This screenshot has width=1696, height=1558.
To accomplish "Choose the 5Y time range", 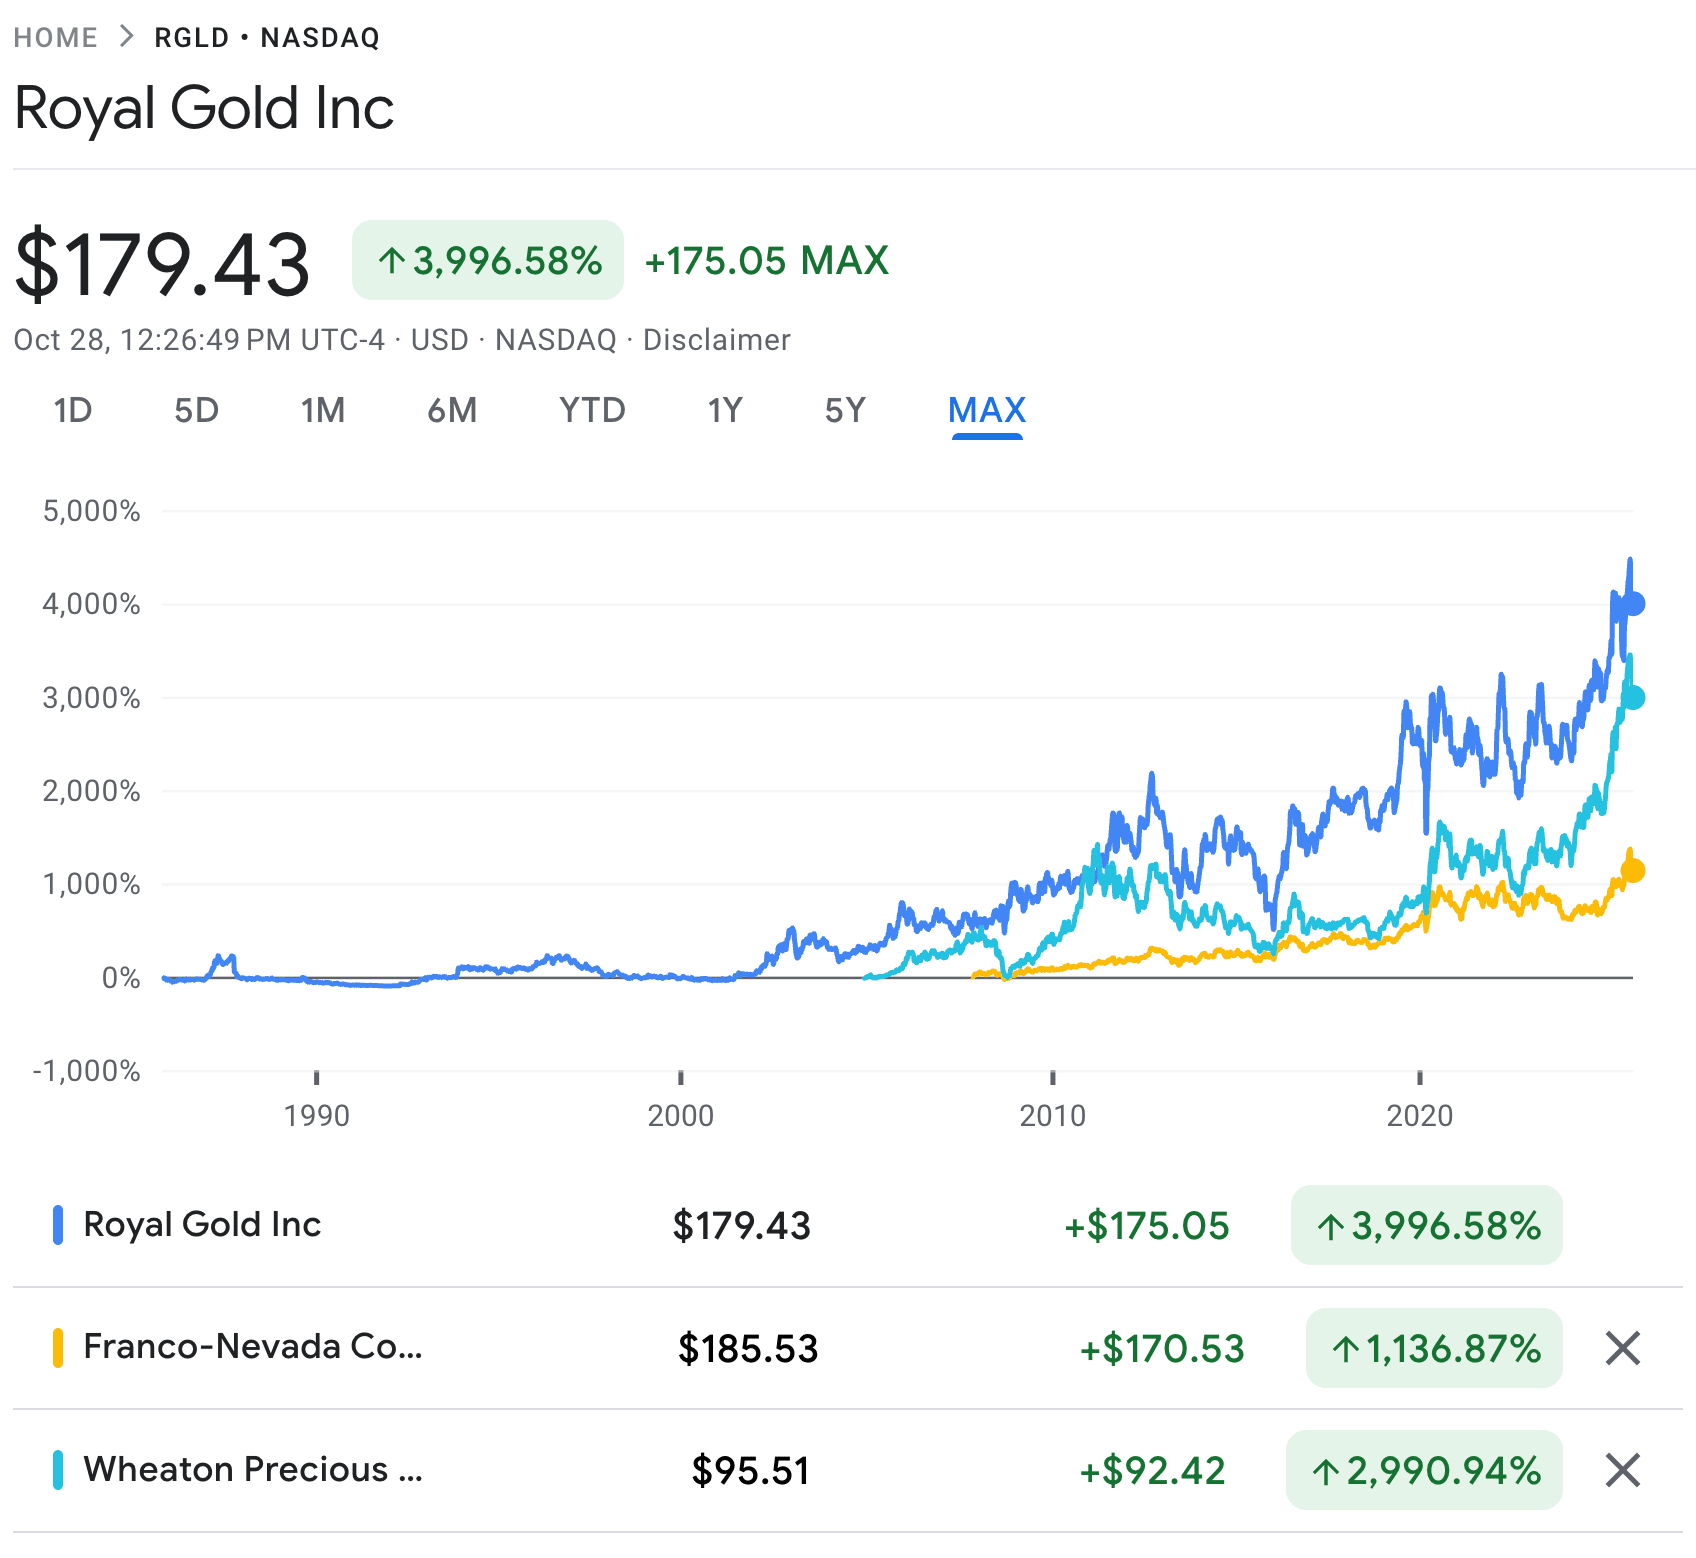I will [845, 411].
